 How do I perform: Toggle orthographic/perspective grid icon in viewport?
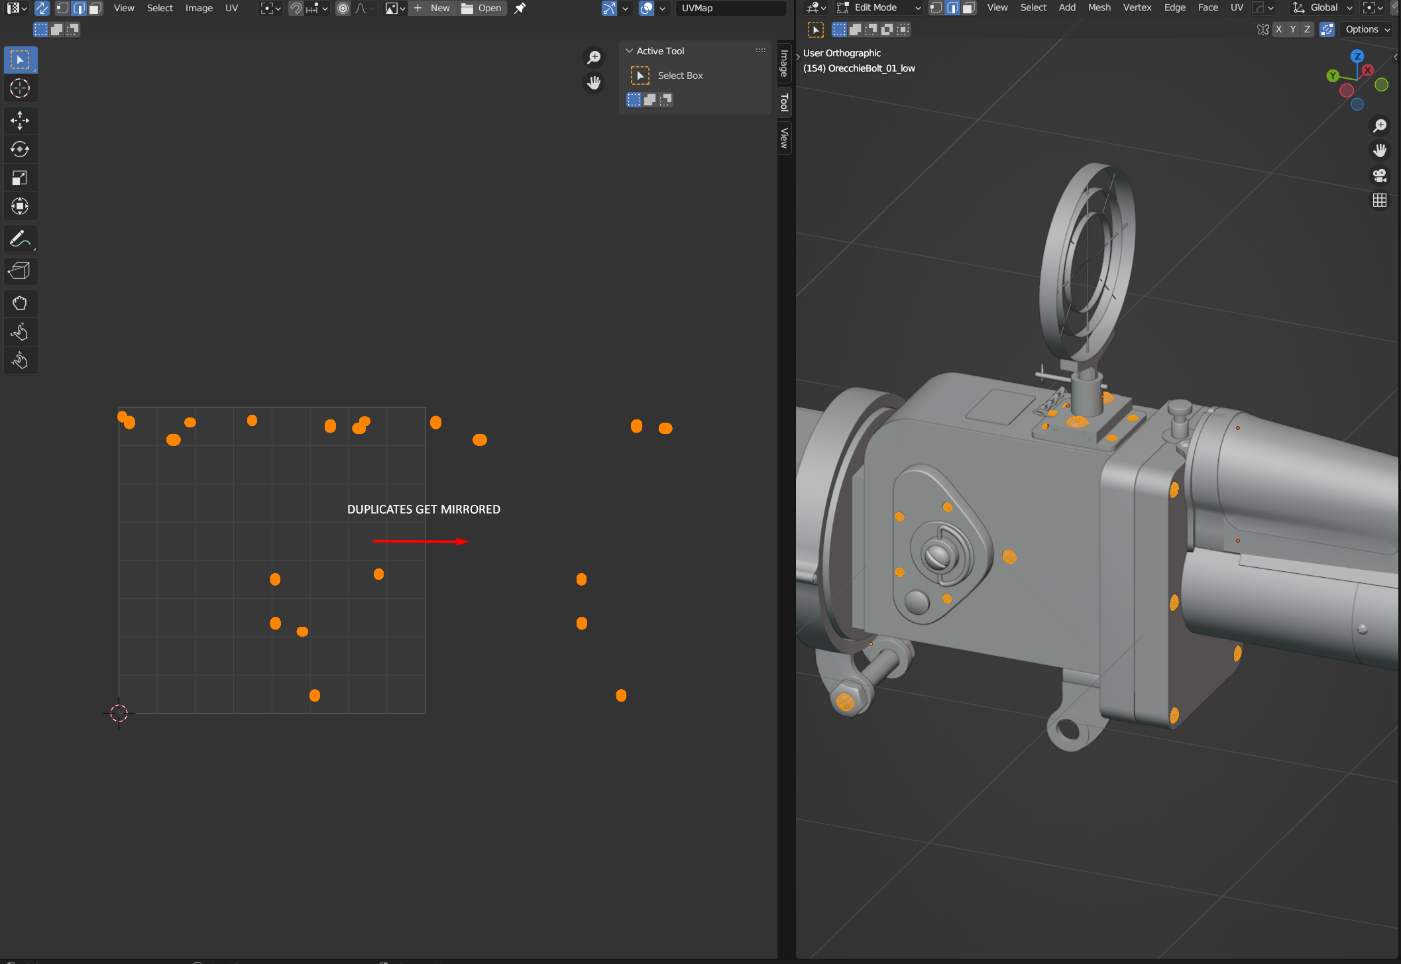click(1380, 200)
